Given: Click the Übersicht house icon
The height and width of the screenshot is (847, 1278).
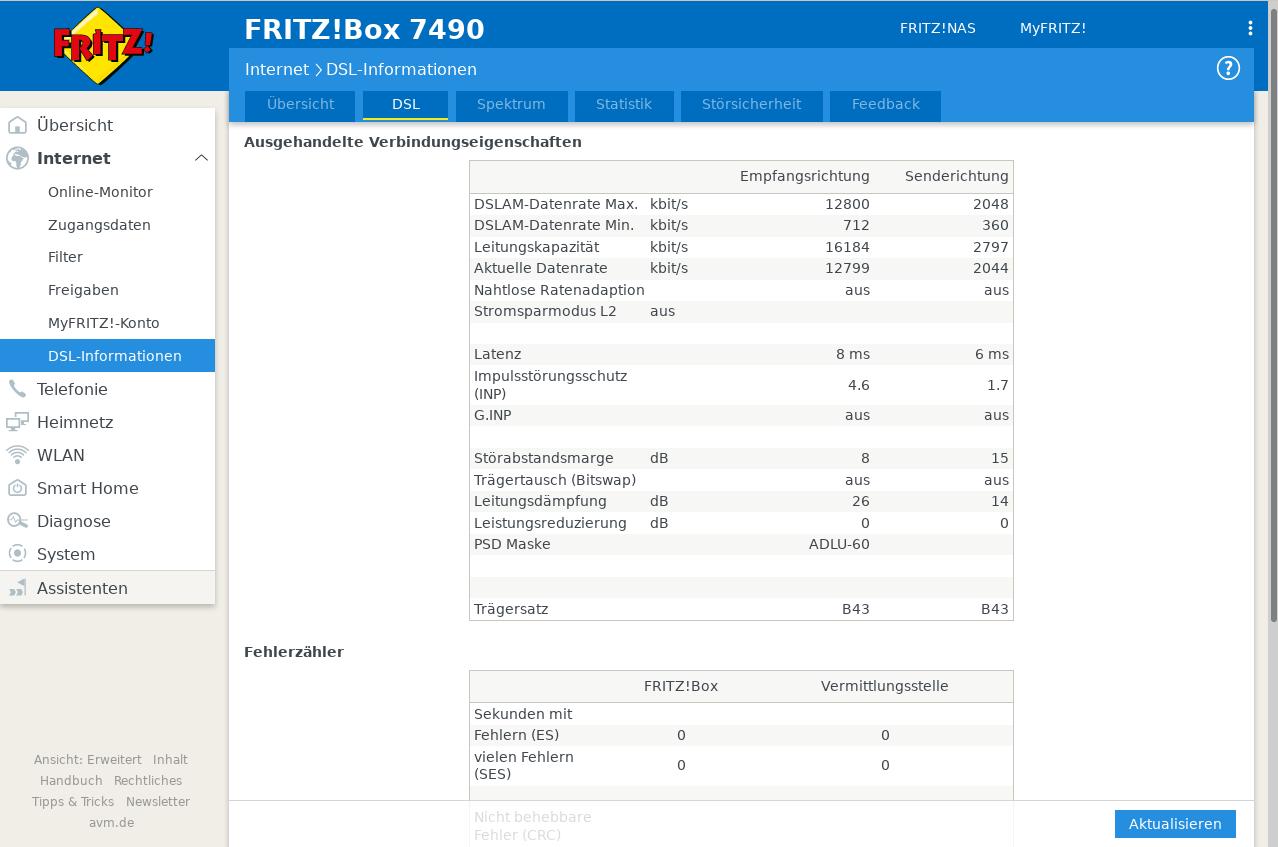Looking at the screenshot, I should point(17,125).
